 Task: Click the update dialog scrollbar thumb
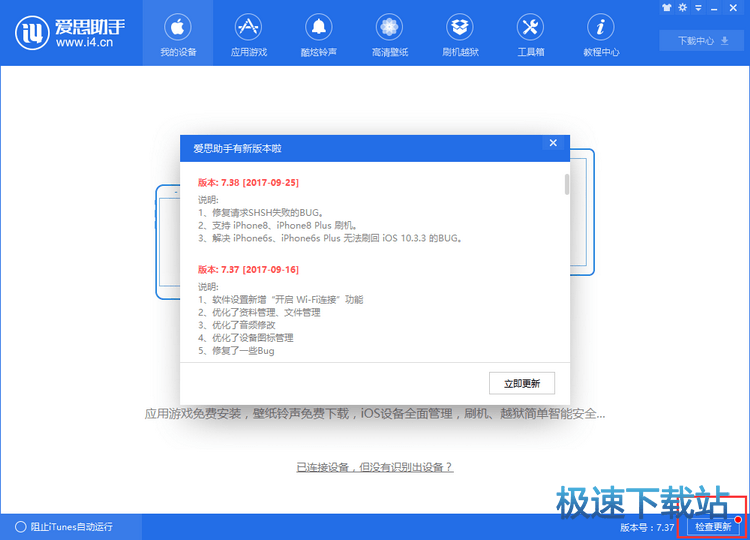click(x=567, y=185)
